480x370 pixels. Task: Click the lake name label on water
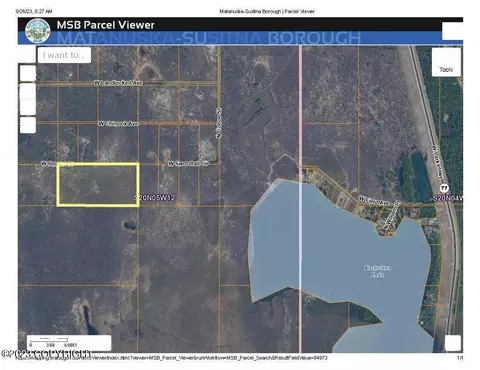tap(377, 271)
